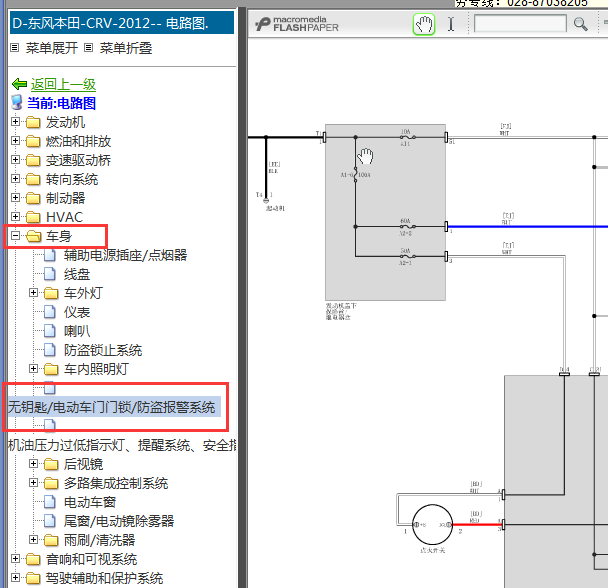Viewport: 608px width, 588px height.
Task: Expand the 燃油和排放 folder
Action: click(x=15, y=141)
